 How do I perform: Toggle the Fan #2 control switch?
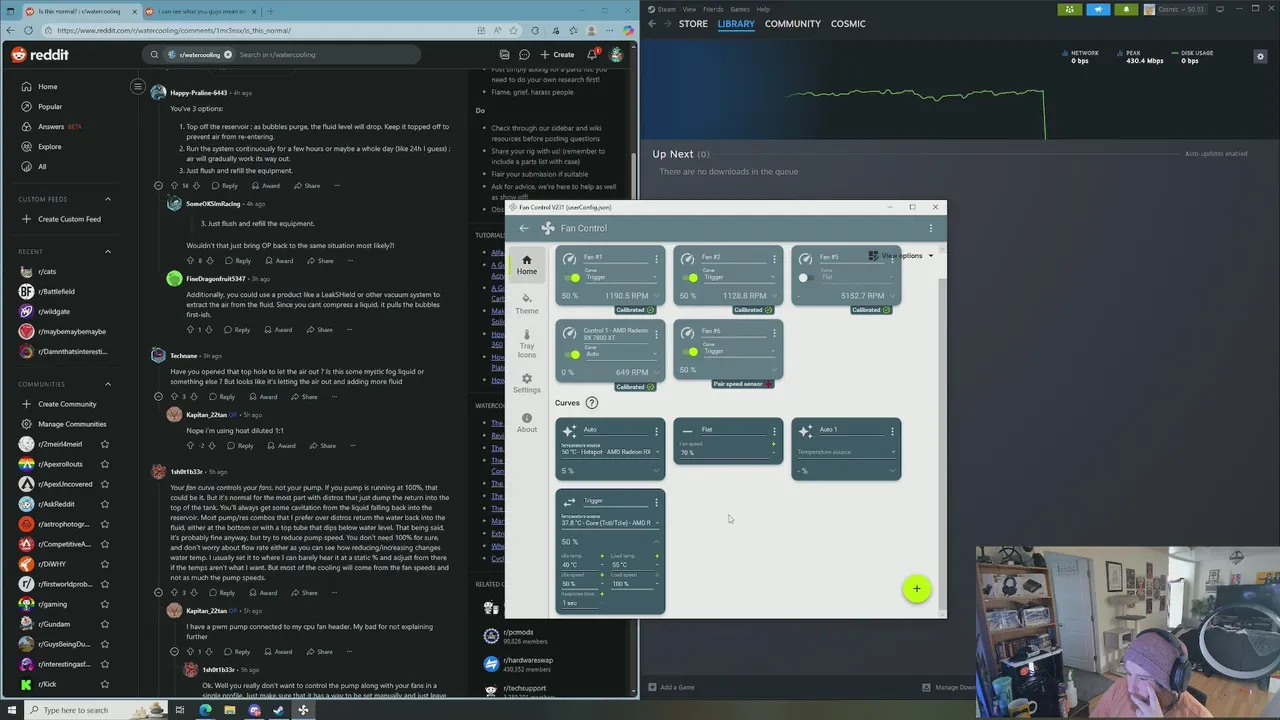pyautogui.click(x=690, y=277)
